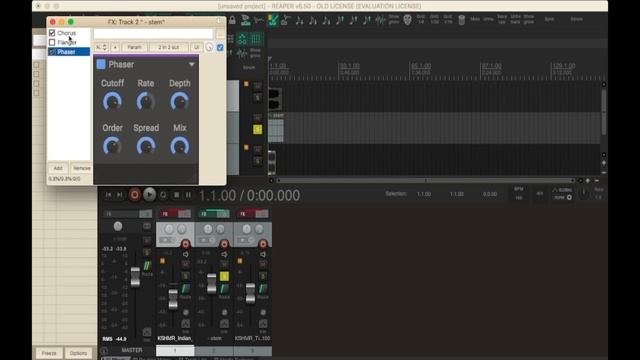Click the Order knob
This screenshot has width=640, height=360.
coord(112,146)
